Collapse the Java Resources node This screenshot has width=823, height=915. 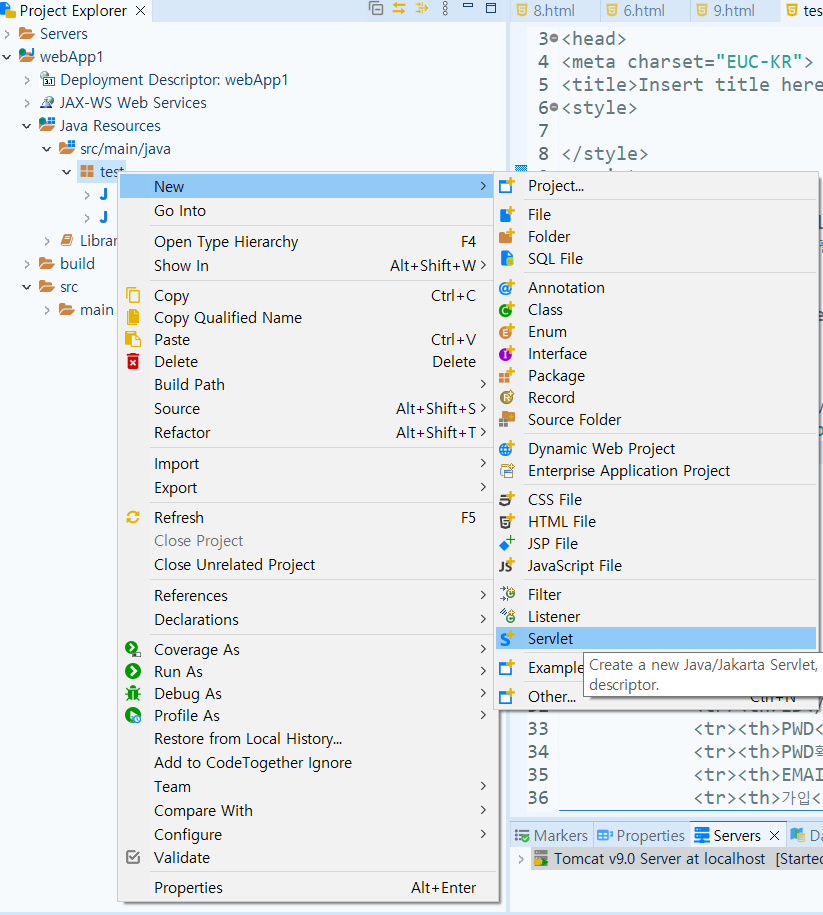pos(27,126)
